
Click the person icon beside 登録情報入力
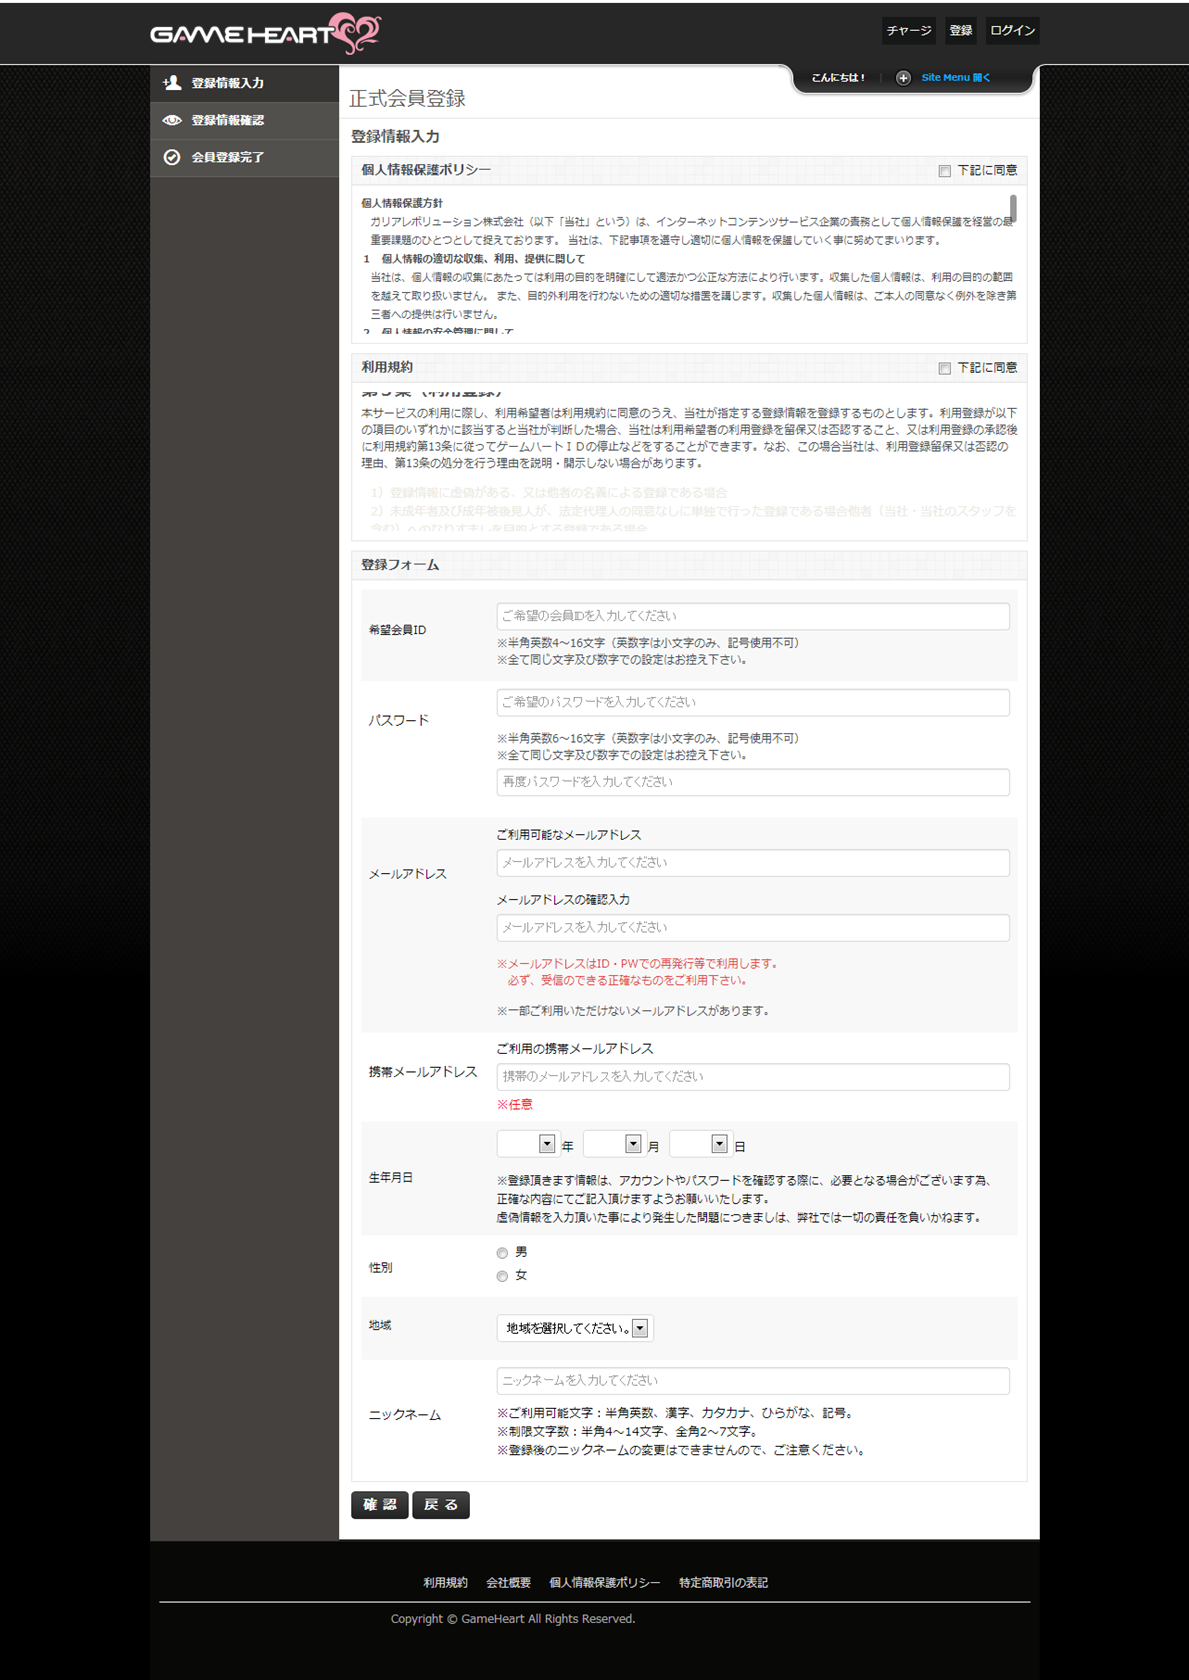(x=172, y=83)
